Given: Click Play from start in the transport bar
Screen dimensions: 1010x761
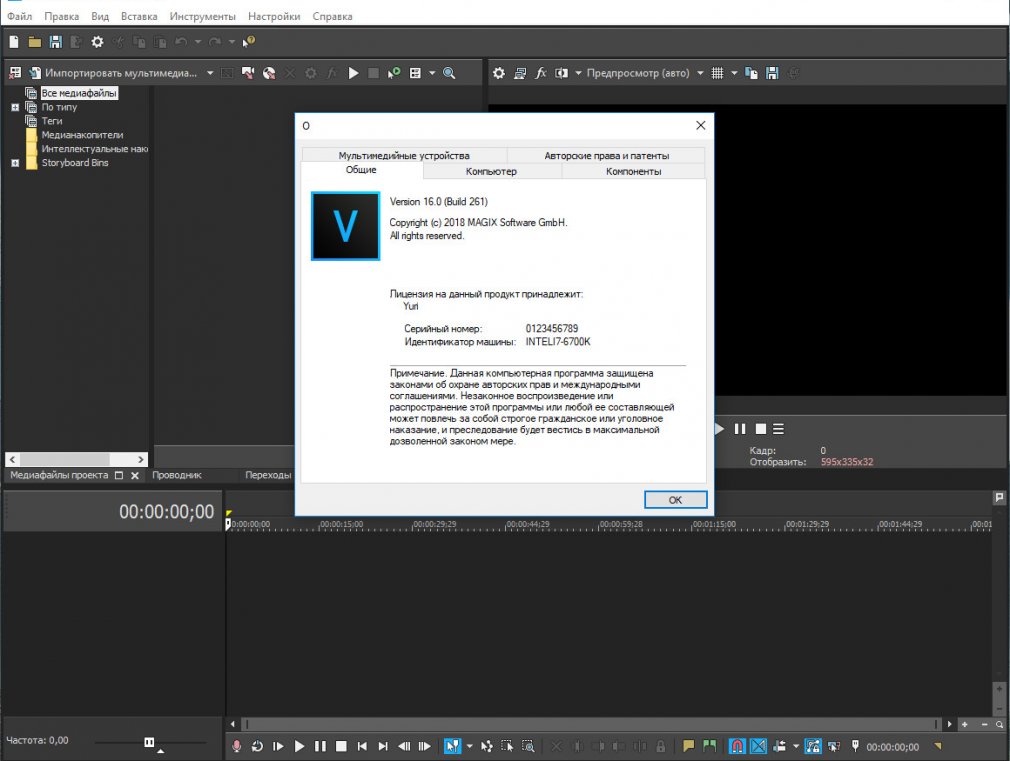Looking at the screenshot, I should [x=278, y=746].
